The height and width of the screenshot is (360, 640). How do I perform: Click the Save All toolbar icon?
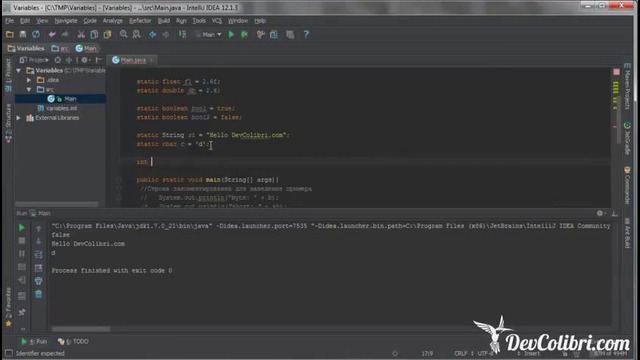point(23,35)
